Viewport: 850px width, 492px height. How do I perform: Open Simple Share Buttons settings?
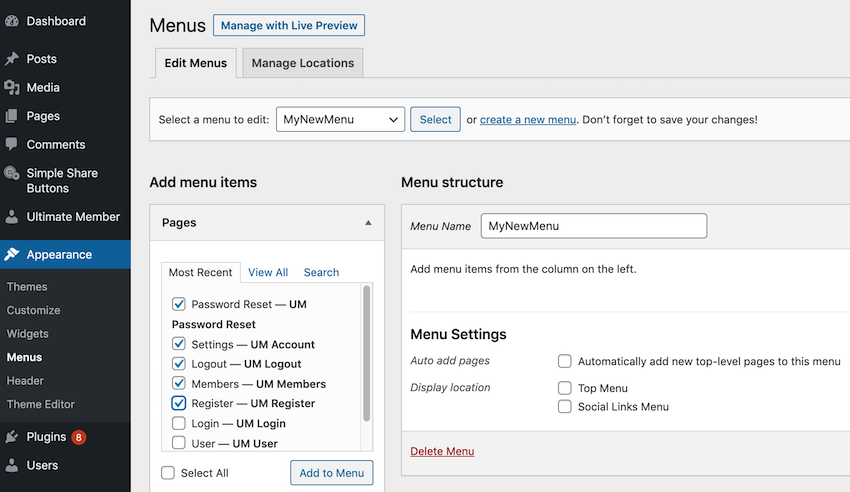click(65, 180)
